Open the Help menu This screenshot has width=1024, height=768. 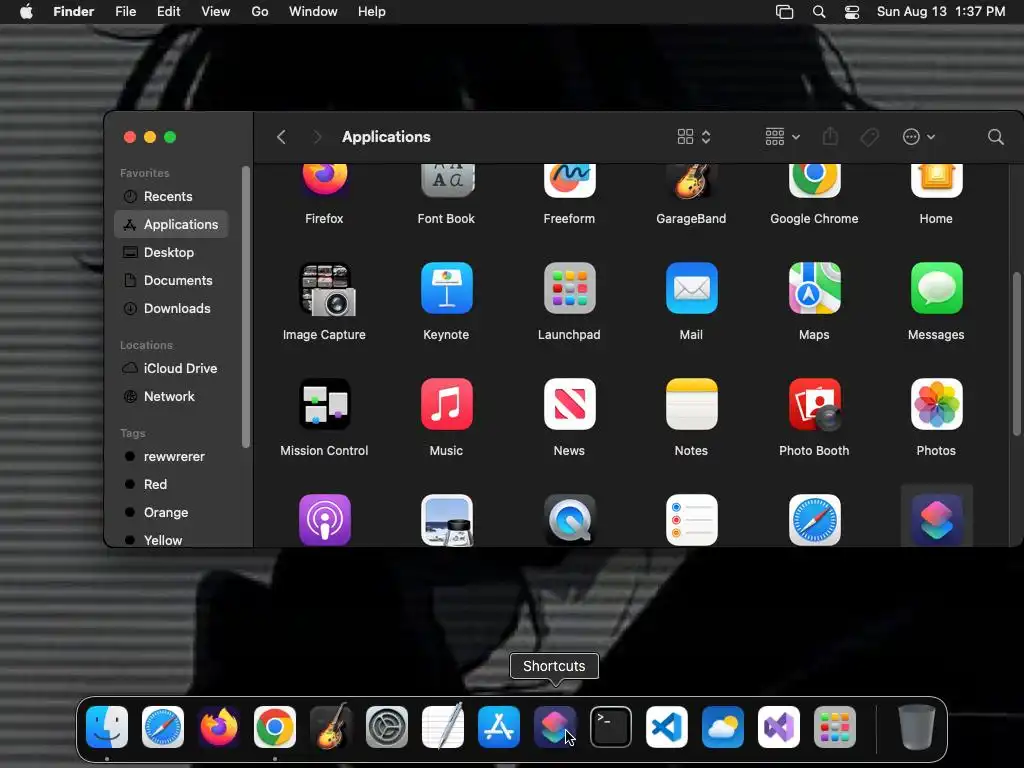(x=372, y=11)
